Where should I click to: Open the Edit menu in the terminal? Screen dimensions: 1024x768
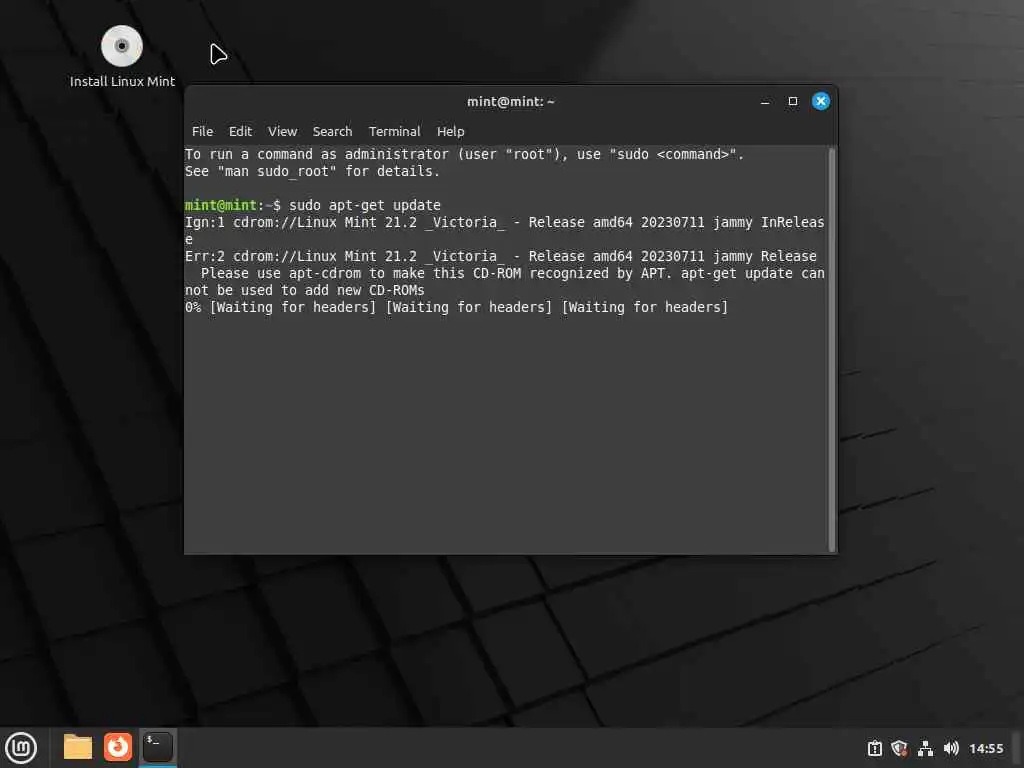(240, 131)
